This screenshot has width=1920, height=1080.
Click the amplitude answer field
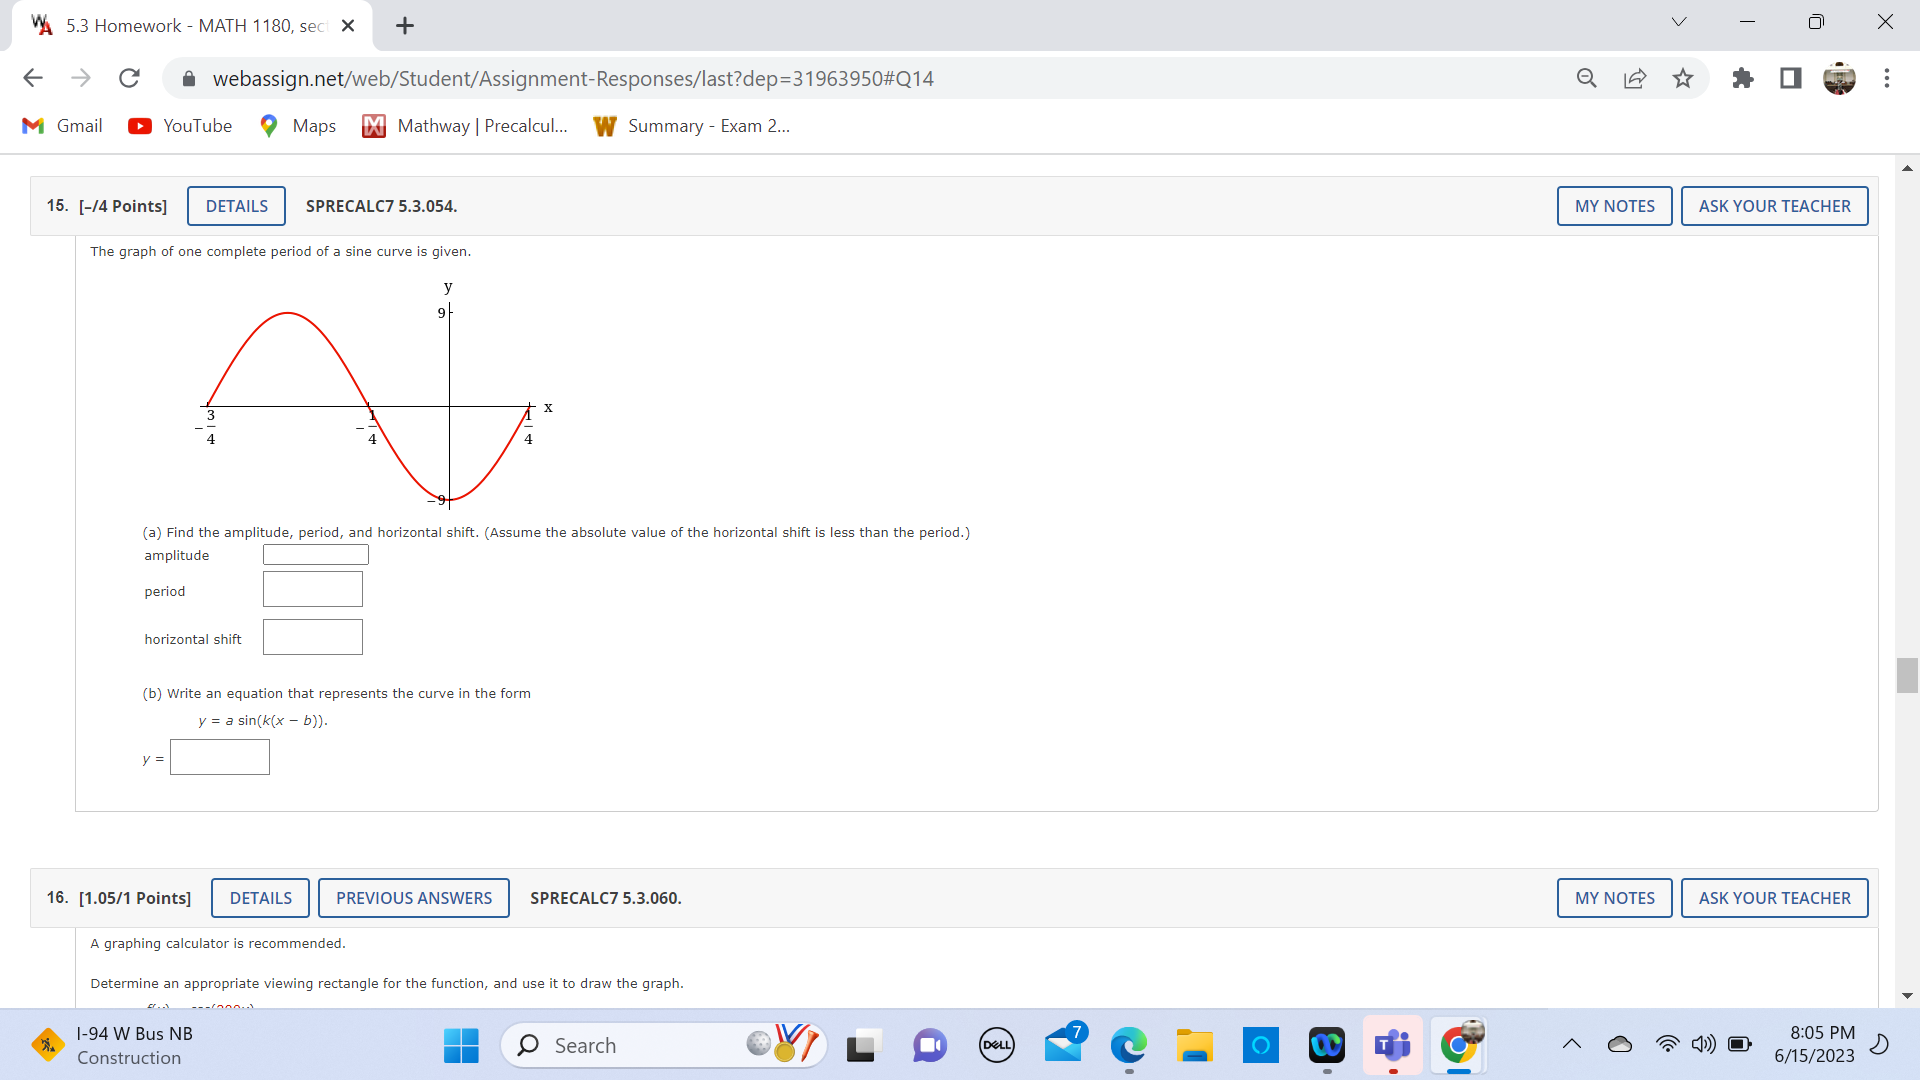[x=315, y=553]
